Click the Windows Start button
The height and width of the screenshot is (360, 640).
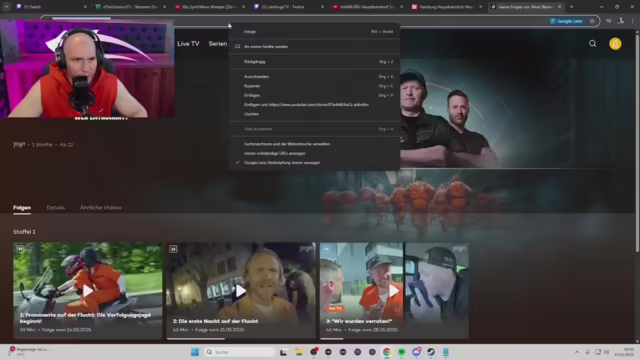(195, 352)
